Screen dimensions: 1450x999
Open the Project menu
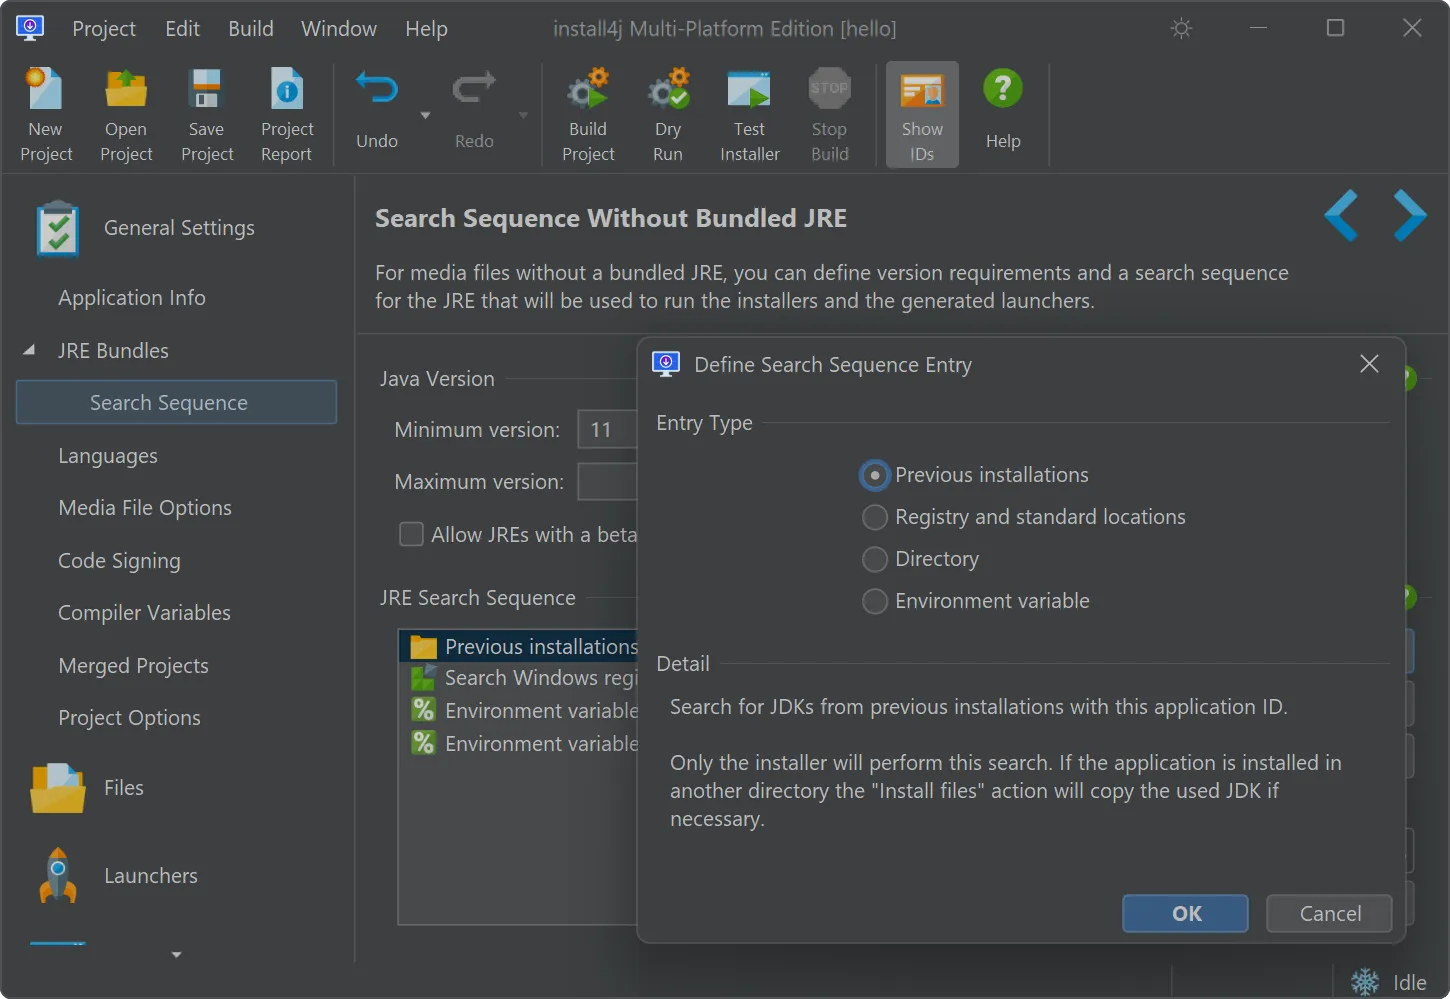(104, 29)
